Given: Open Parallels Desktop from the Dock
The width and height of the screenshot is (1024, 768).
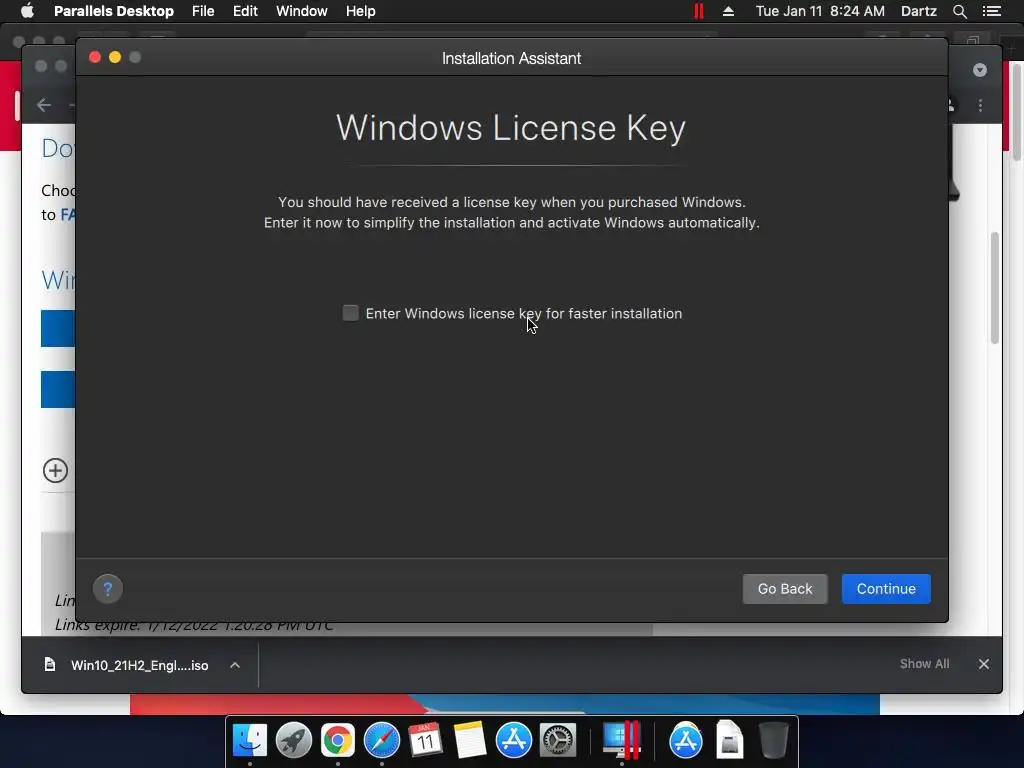Looking at the screenshot, I should 621,740.
